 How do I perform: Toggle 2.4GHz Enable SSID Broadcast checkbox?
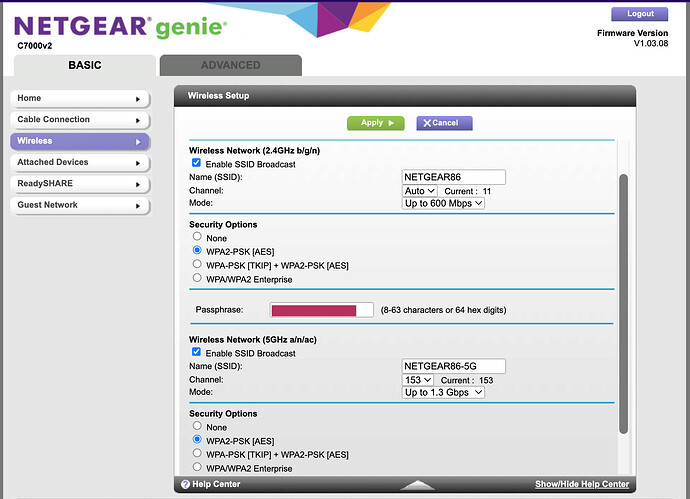[x=196, y=163]
